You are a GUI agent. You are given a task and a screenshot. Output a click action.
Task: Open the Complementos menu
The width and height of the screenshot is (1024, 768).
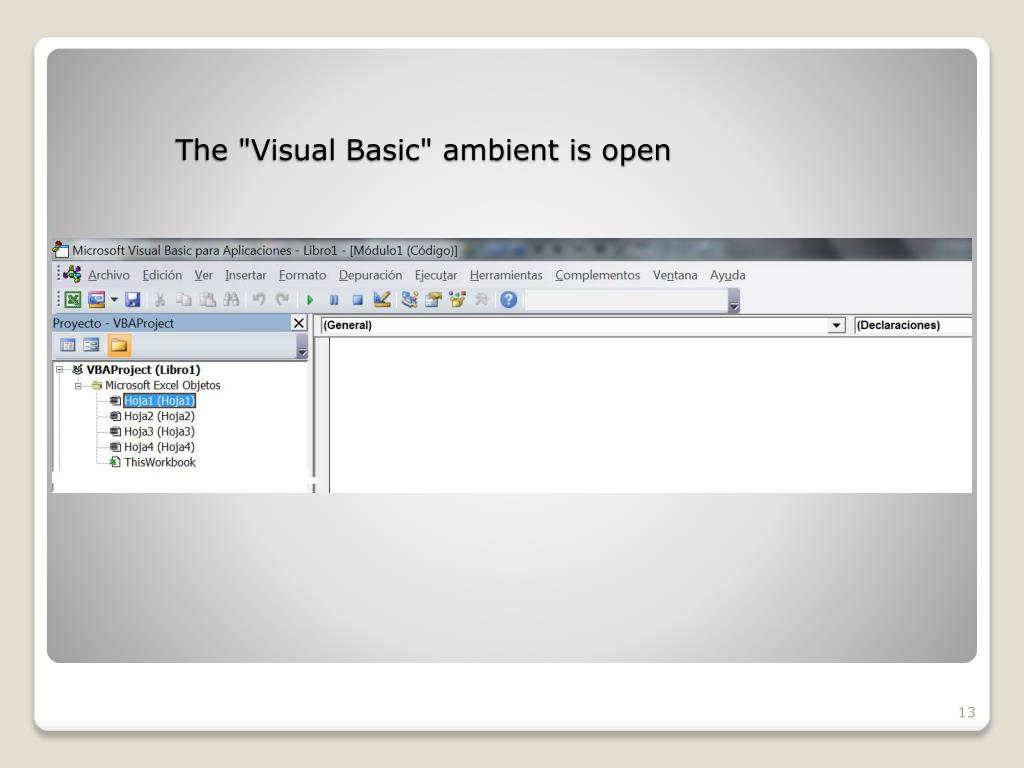598,275
